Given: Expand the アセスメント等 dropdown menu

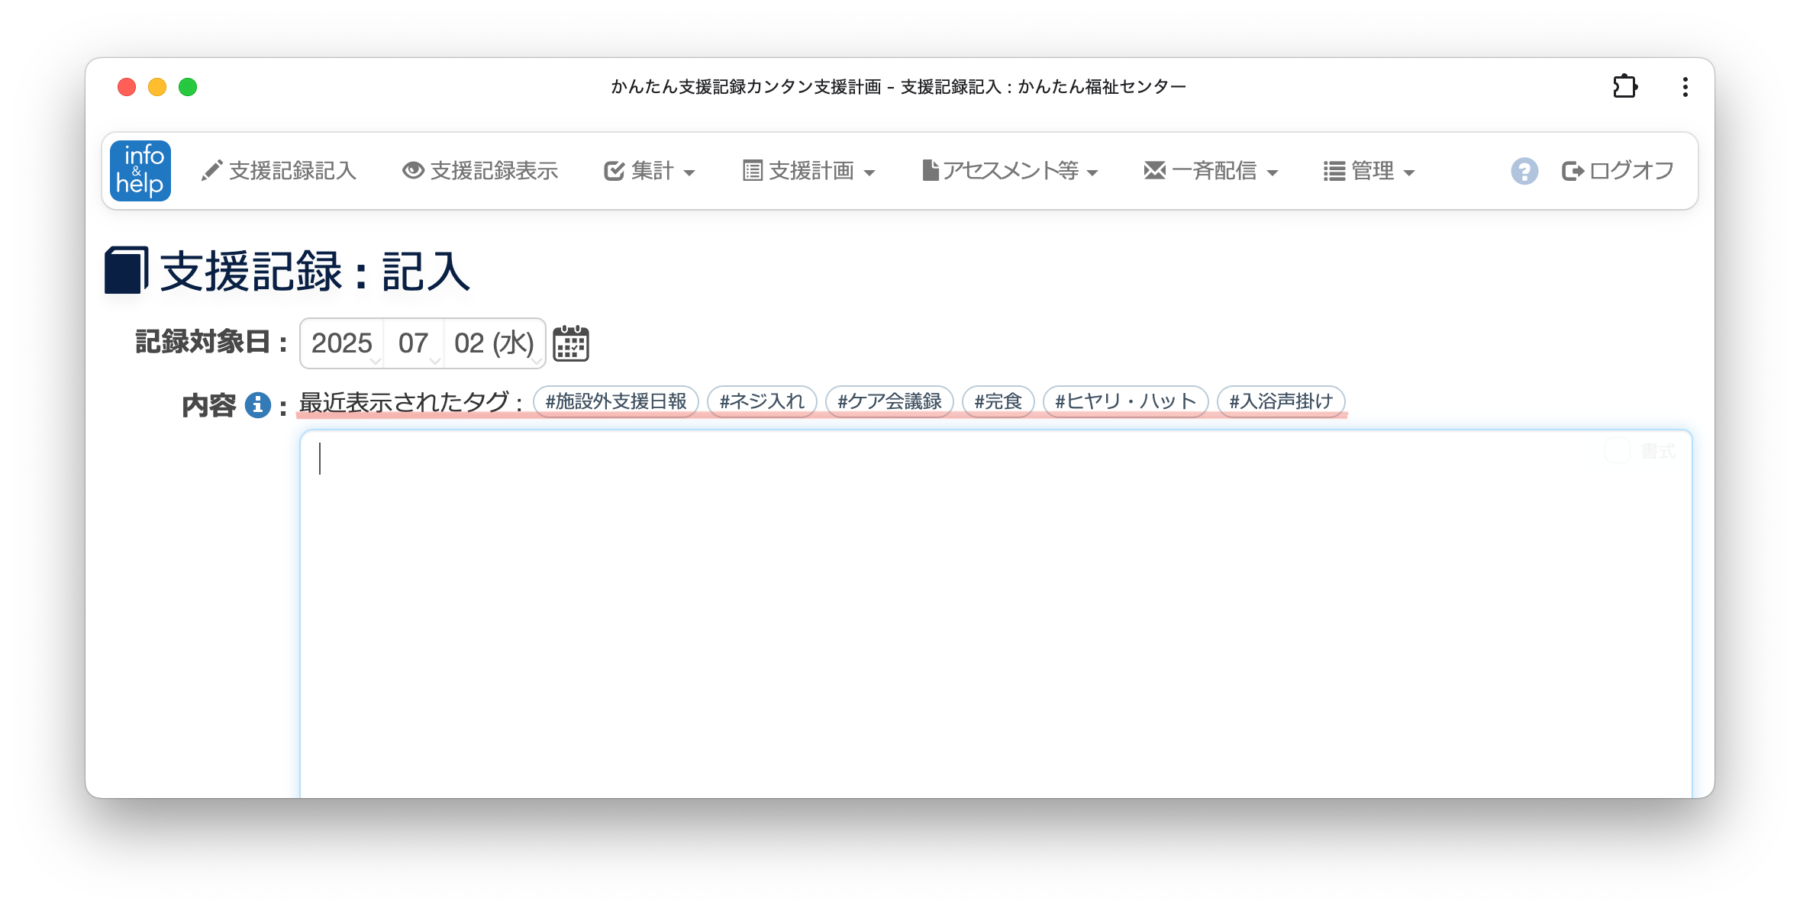Looking at the screenshot, I should [x=1010, y=171].
